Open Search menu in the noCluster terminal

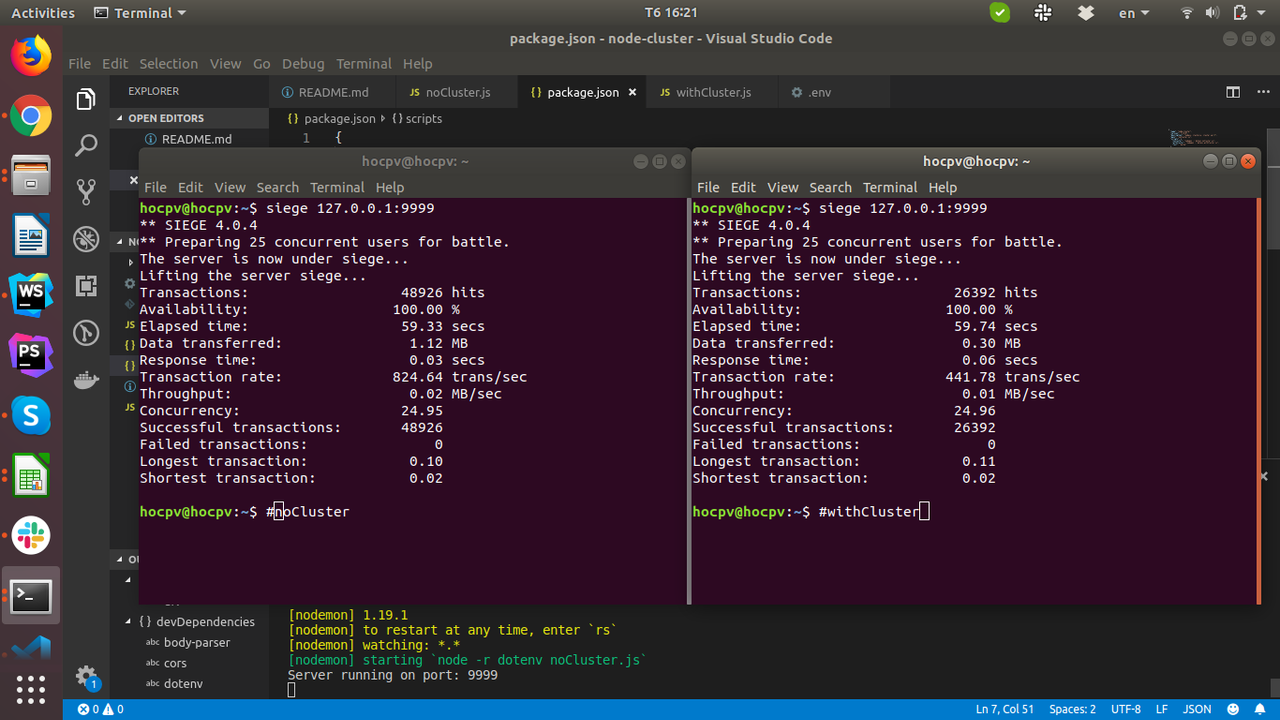(277, 187)
